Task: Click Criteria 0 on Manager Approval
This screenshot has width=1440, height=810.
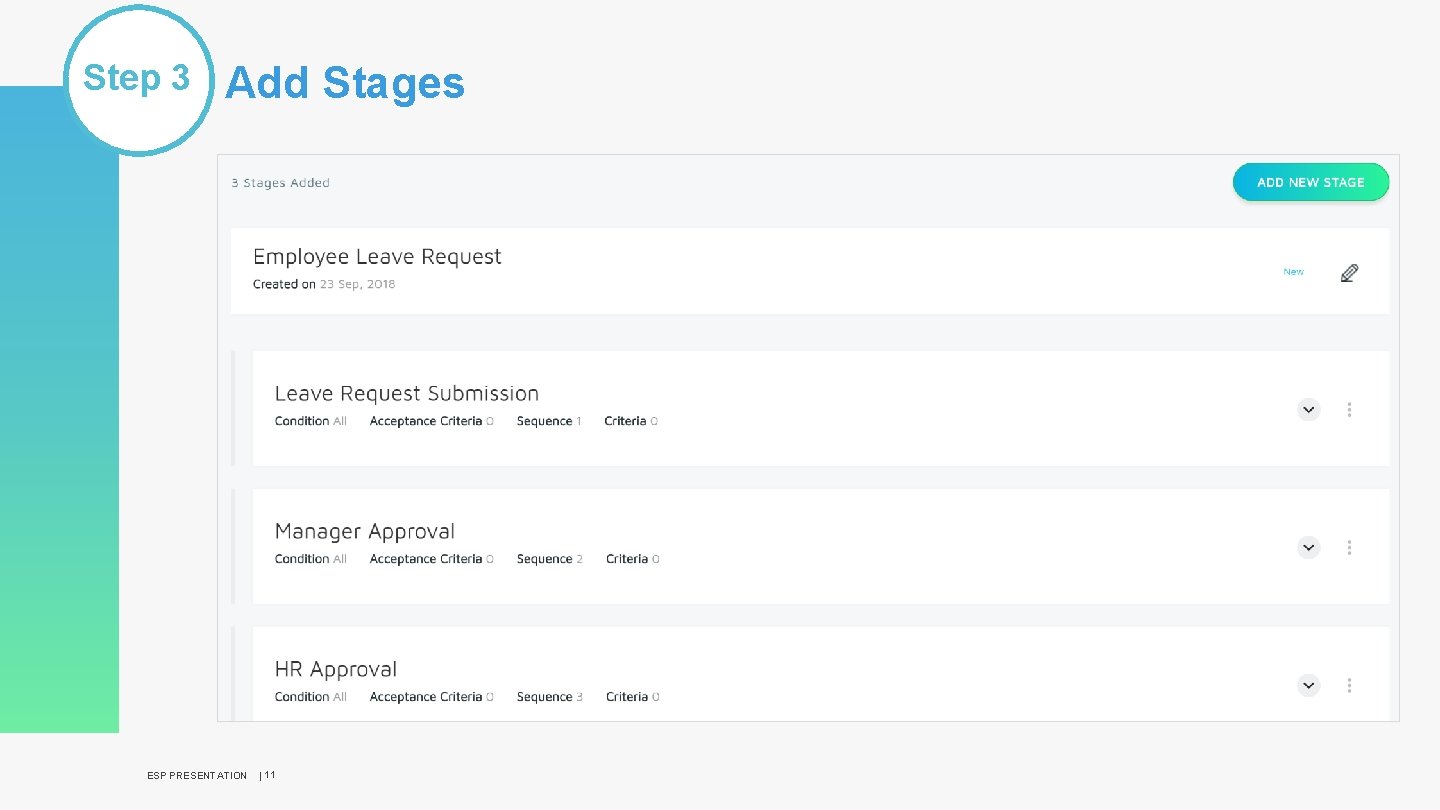Action: (x=632, y=558)
